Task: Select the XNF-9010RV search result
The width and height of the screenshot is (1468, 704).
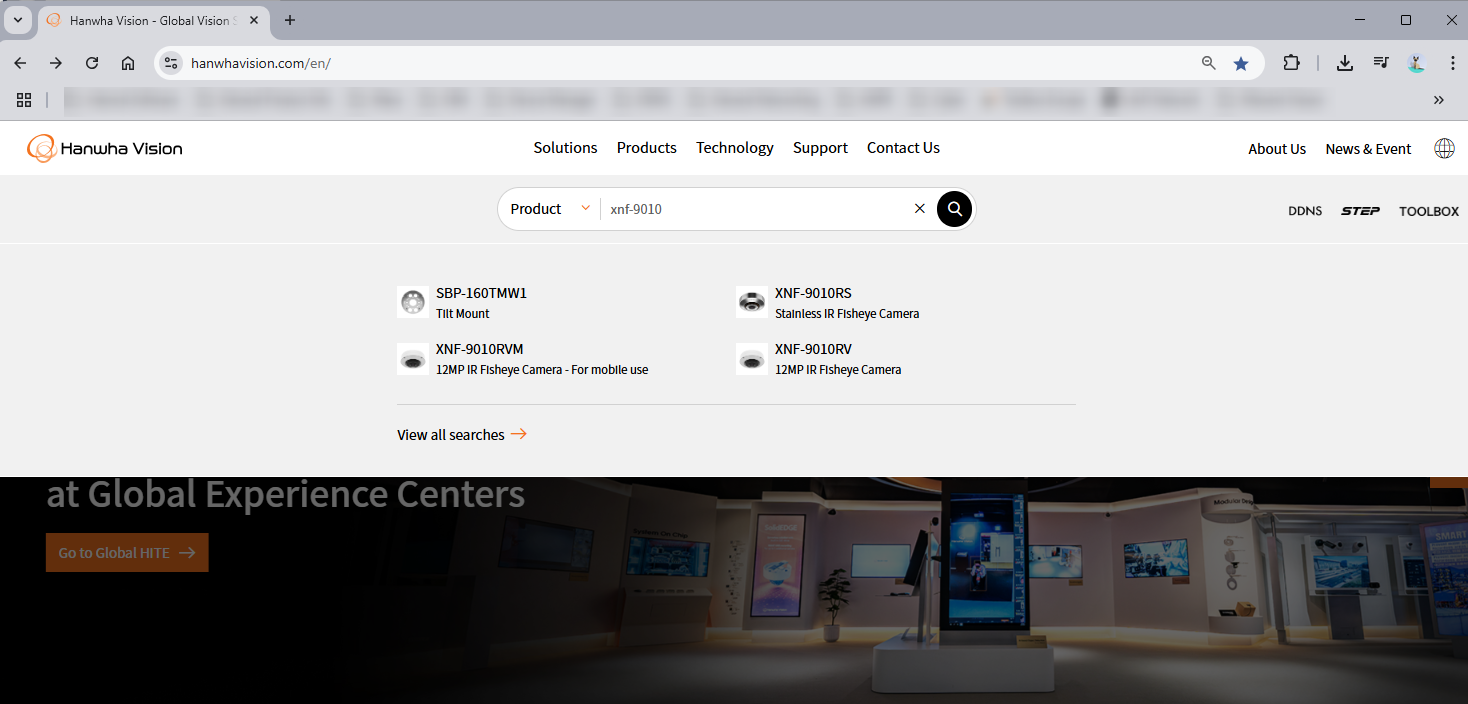Action: click(x=813, y=349)
